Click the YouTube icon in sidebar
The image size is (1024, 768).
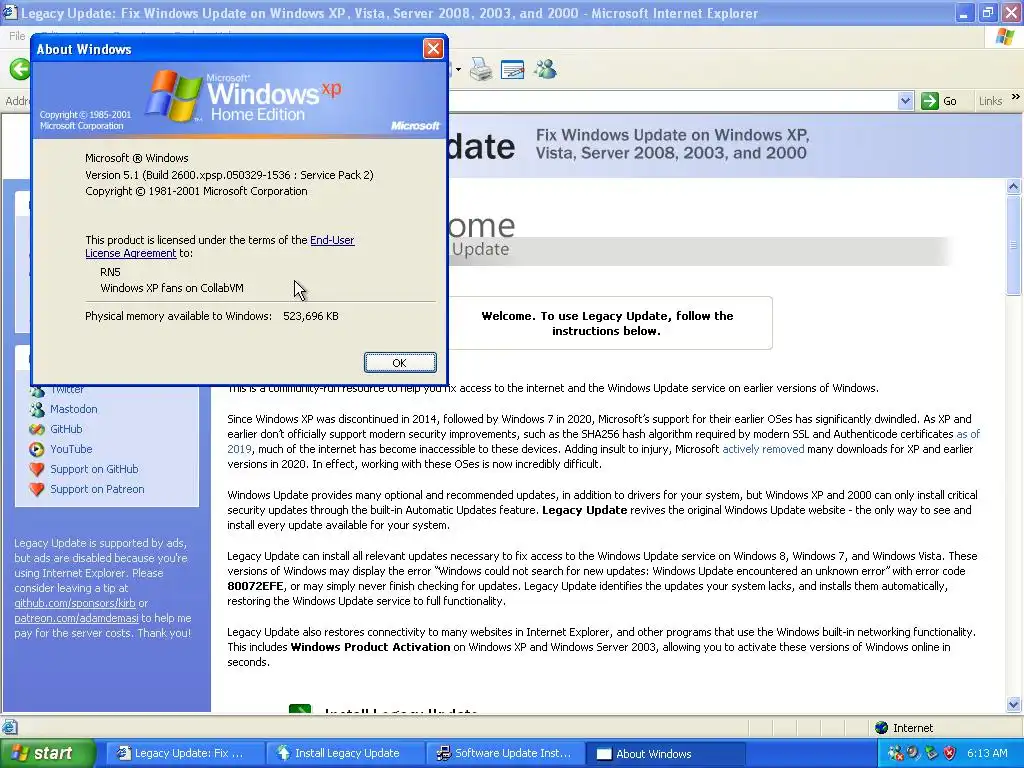click(x=37, y=449)
